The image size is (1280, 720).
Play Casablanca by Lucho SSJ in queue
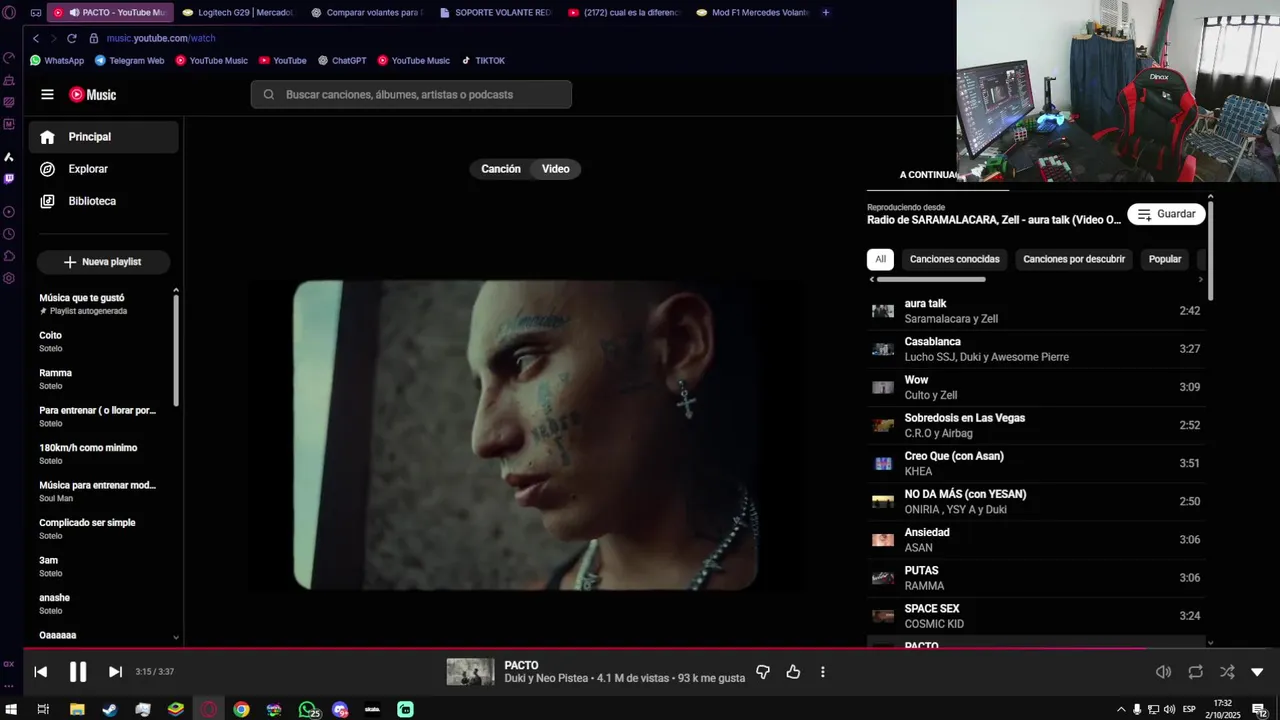tap(1035, 349)
